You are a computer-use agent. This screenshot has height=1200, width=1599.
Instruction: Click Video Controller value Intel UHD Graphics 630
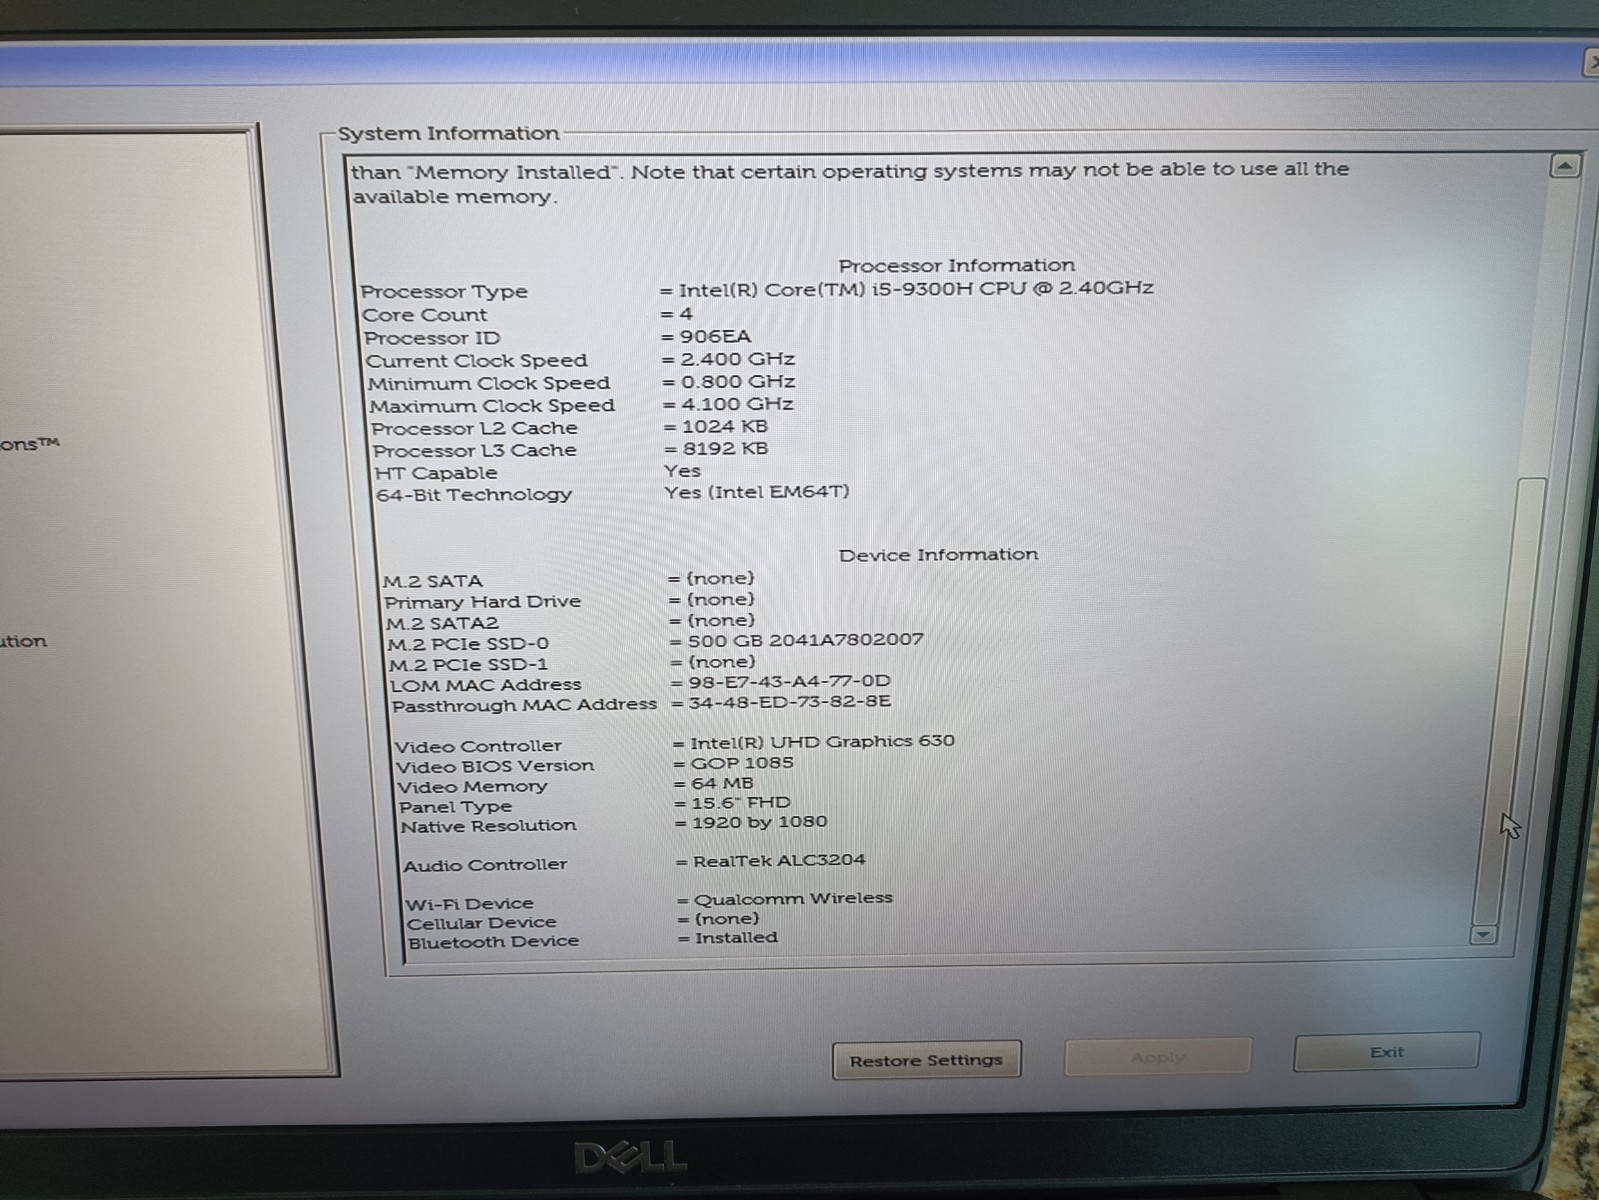(x=822, y=741)
